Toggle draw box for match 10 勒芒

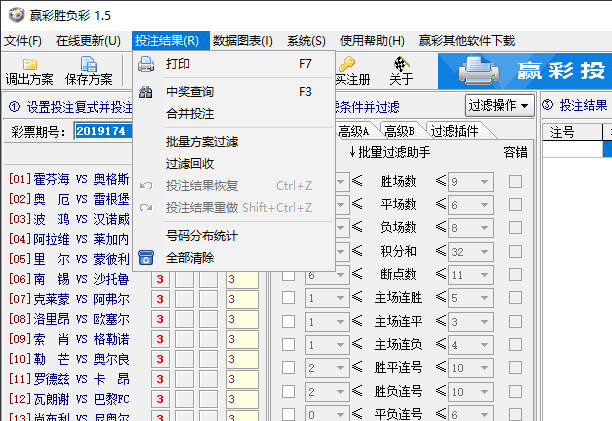(184, 359)
